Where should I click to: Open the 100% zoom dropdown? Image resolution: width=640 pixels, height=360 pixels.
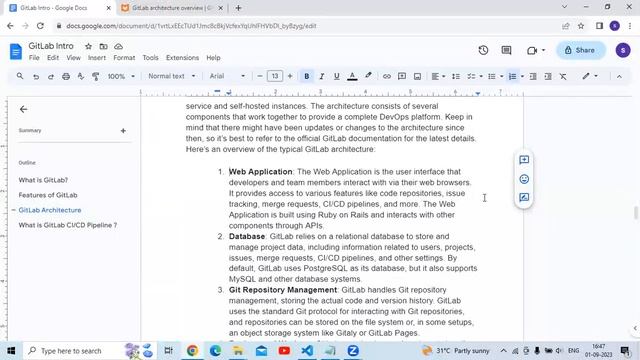[121, 76]
